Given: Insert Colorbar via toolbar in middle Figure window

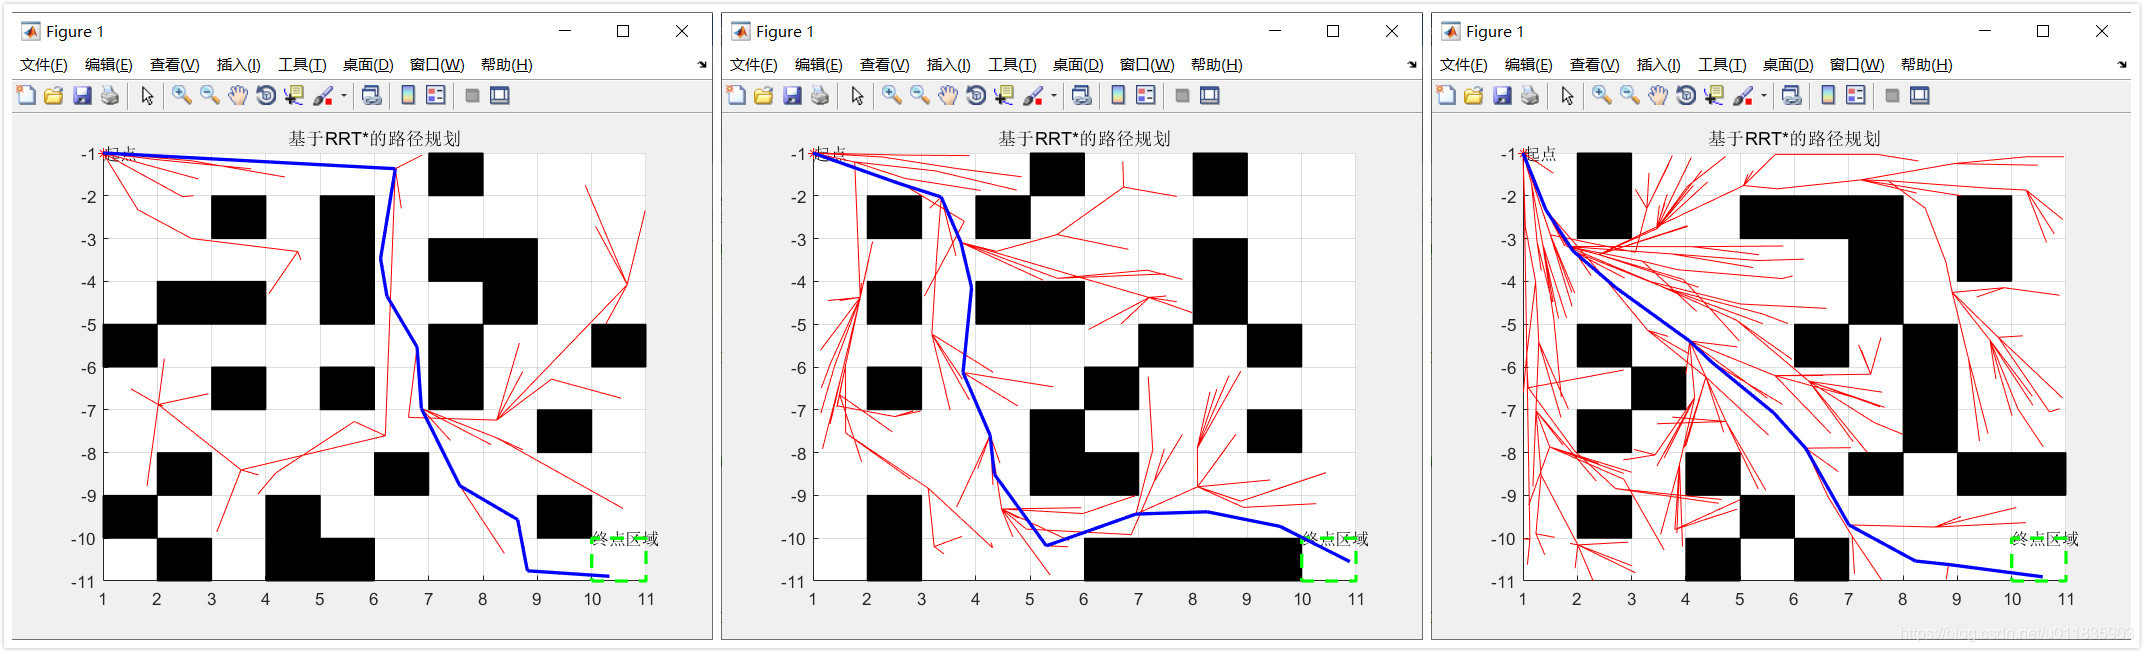Looking at the screenshot, I should tap(1118, 95).
